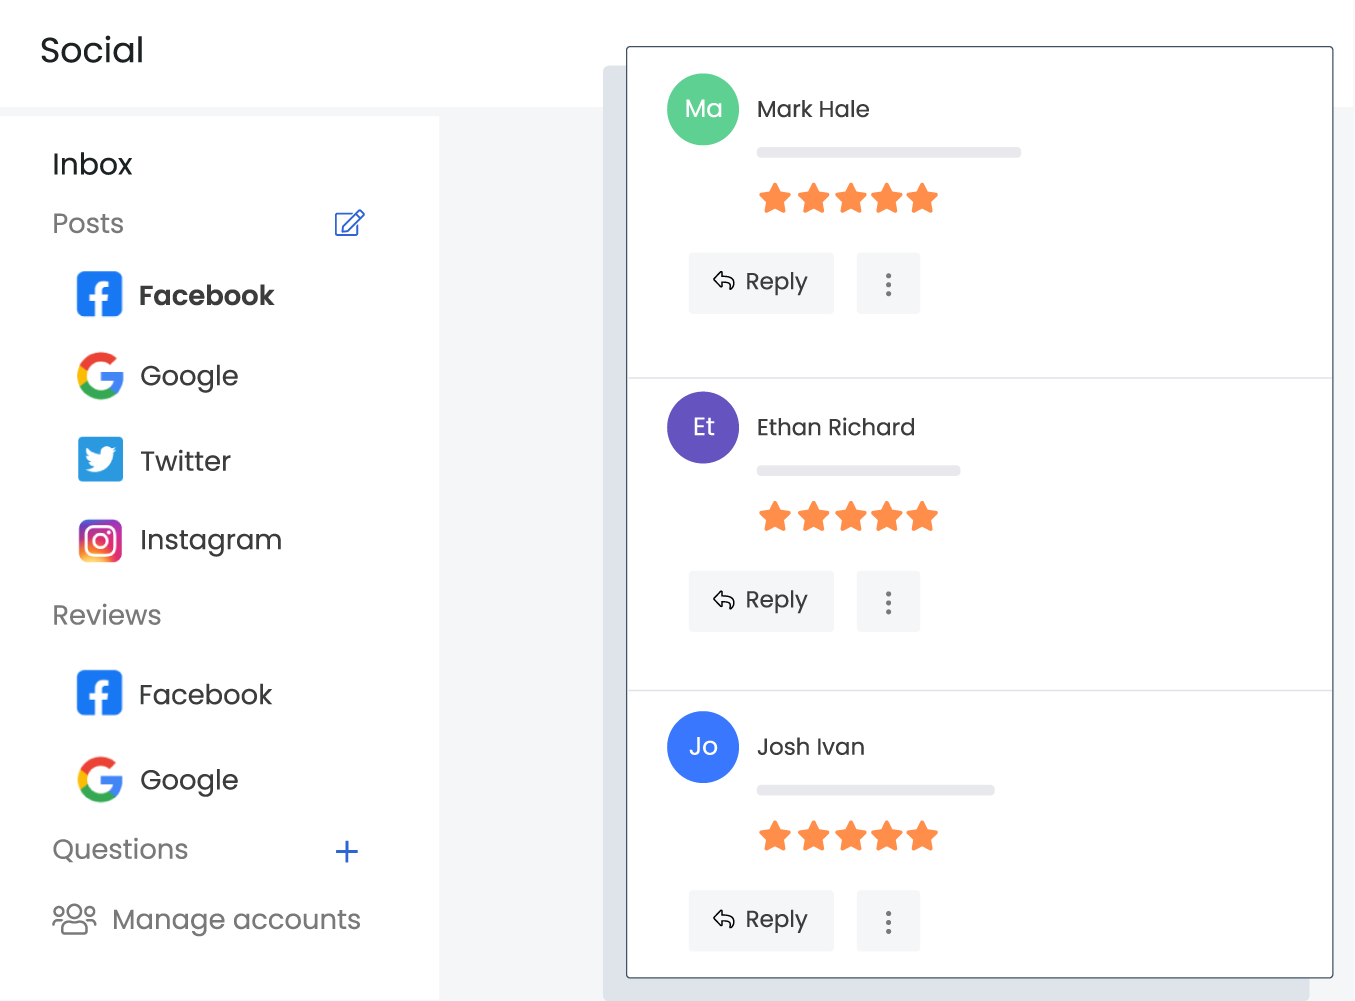Click Mark Hale's green avatar

pos(703,109)
